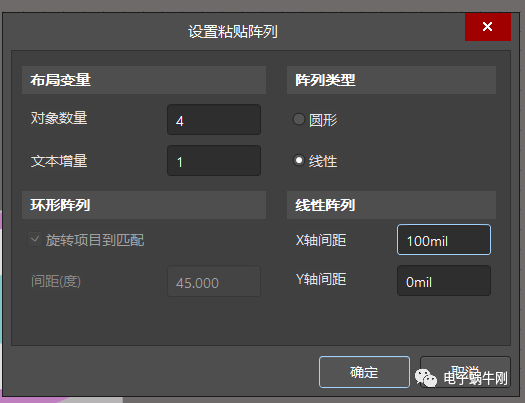Click the 文本增量 input field showing 1
The height and width of the screenshot is (403, 525).
pyautogui.click(x=214, y=161)
